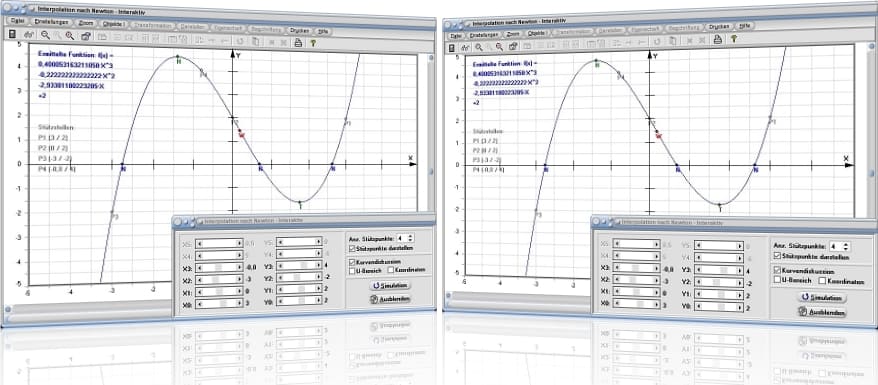Click grayed copy icon in right window toolbar

[x=672, y=41]
